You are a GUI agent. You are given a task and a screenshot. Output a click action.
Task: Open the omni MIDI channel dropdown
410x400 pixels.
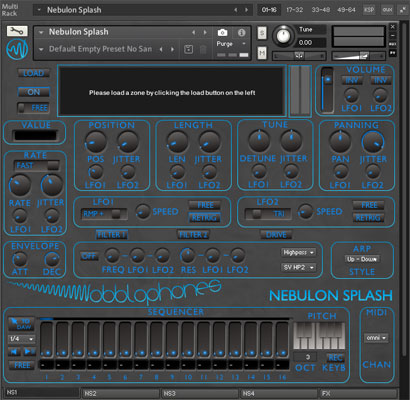(376, 338)
